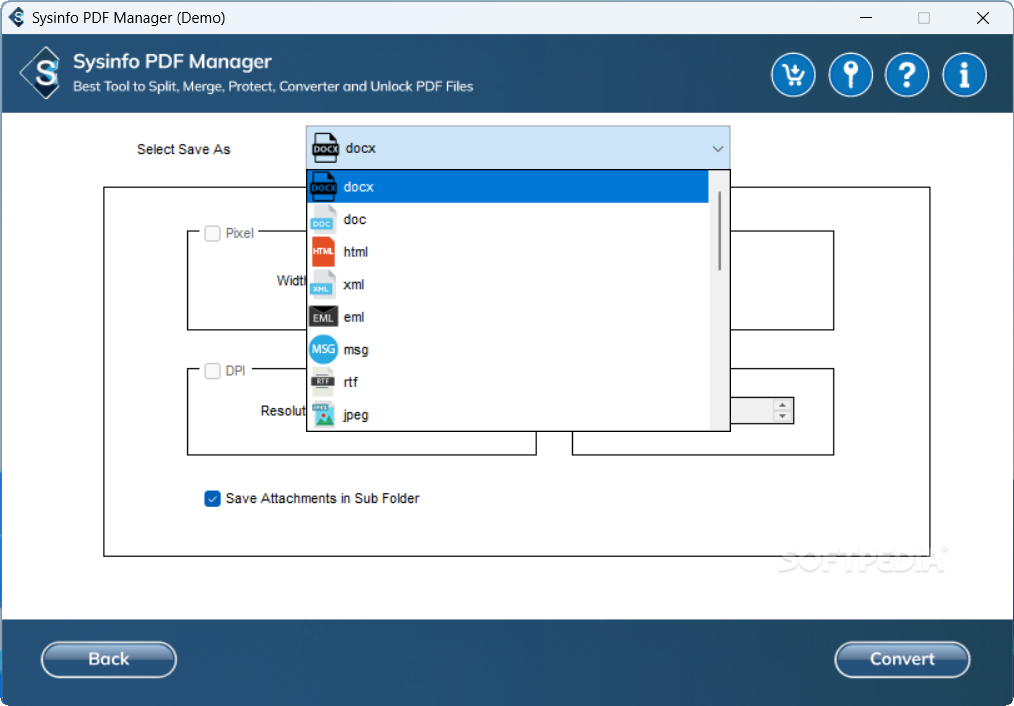This screenshot has width=1014, height=706.
Task: Uncheck Save Attachments in Sub Folder
Action: [212, 498]
